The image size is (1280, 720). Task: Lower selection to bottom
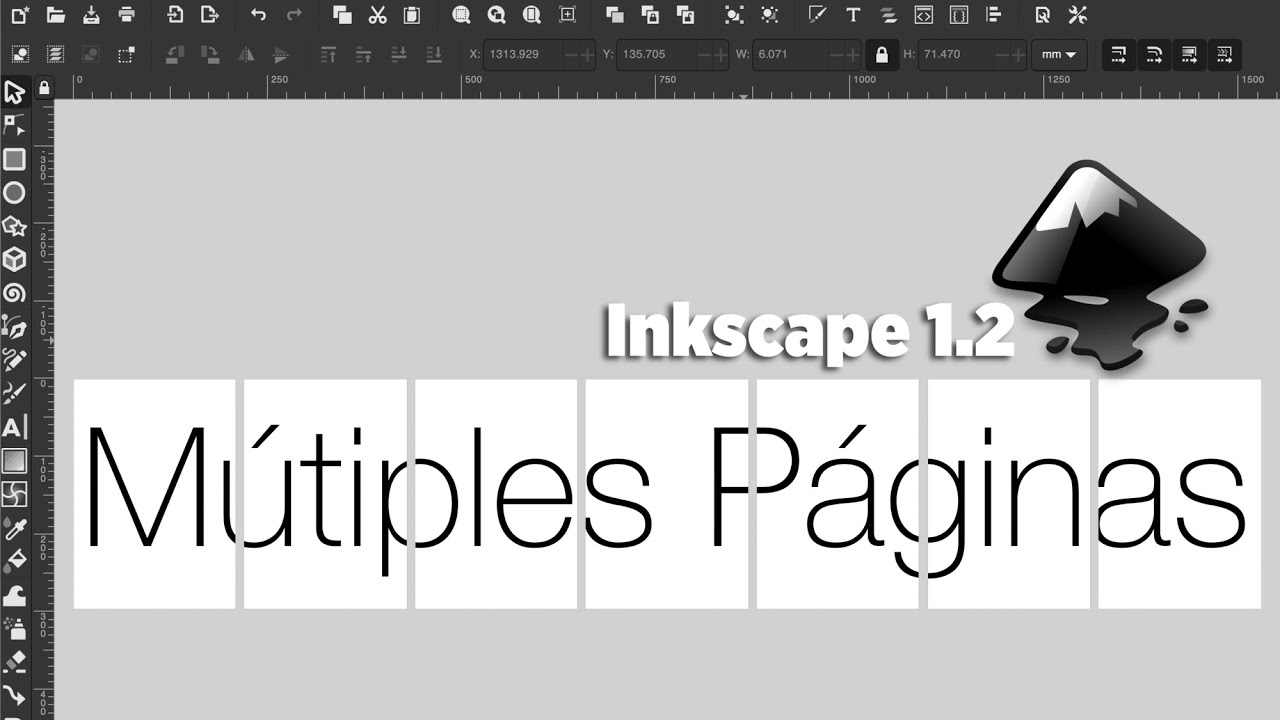[x=433, y=54]
